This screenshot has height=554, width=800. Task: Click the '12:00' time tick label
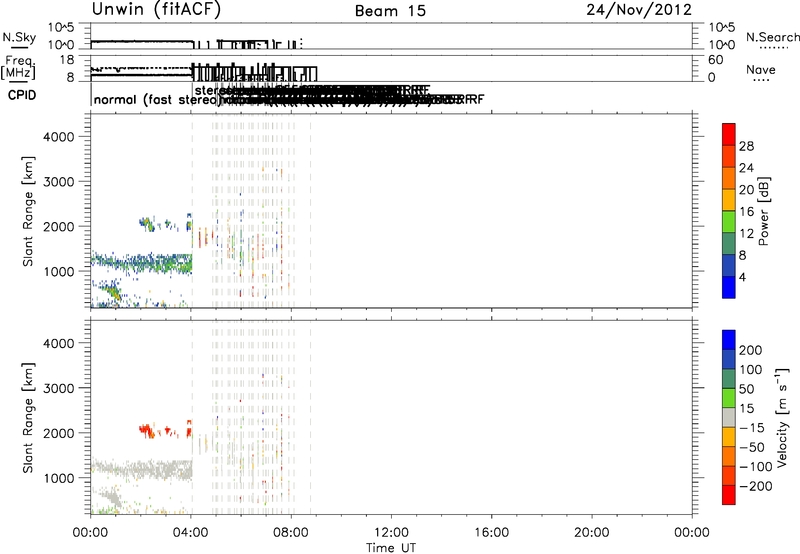(x=391, y=533)
